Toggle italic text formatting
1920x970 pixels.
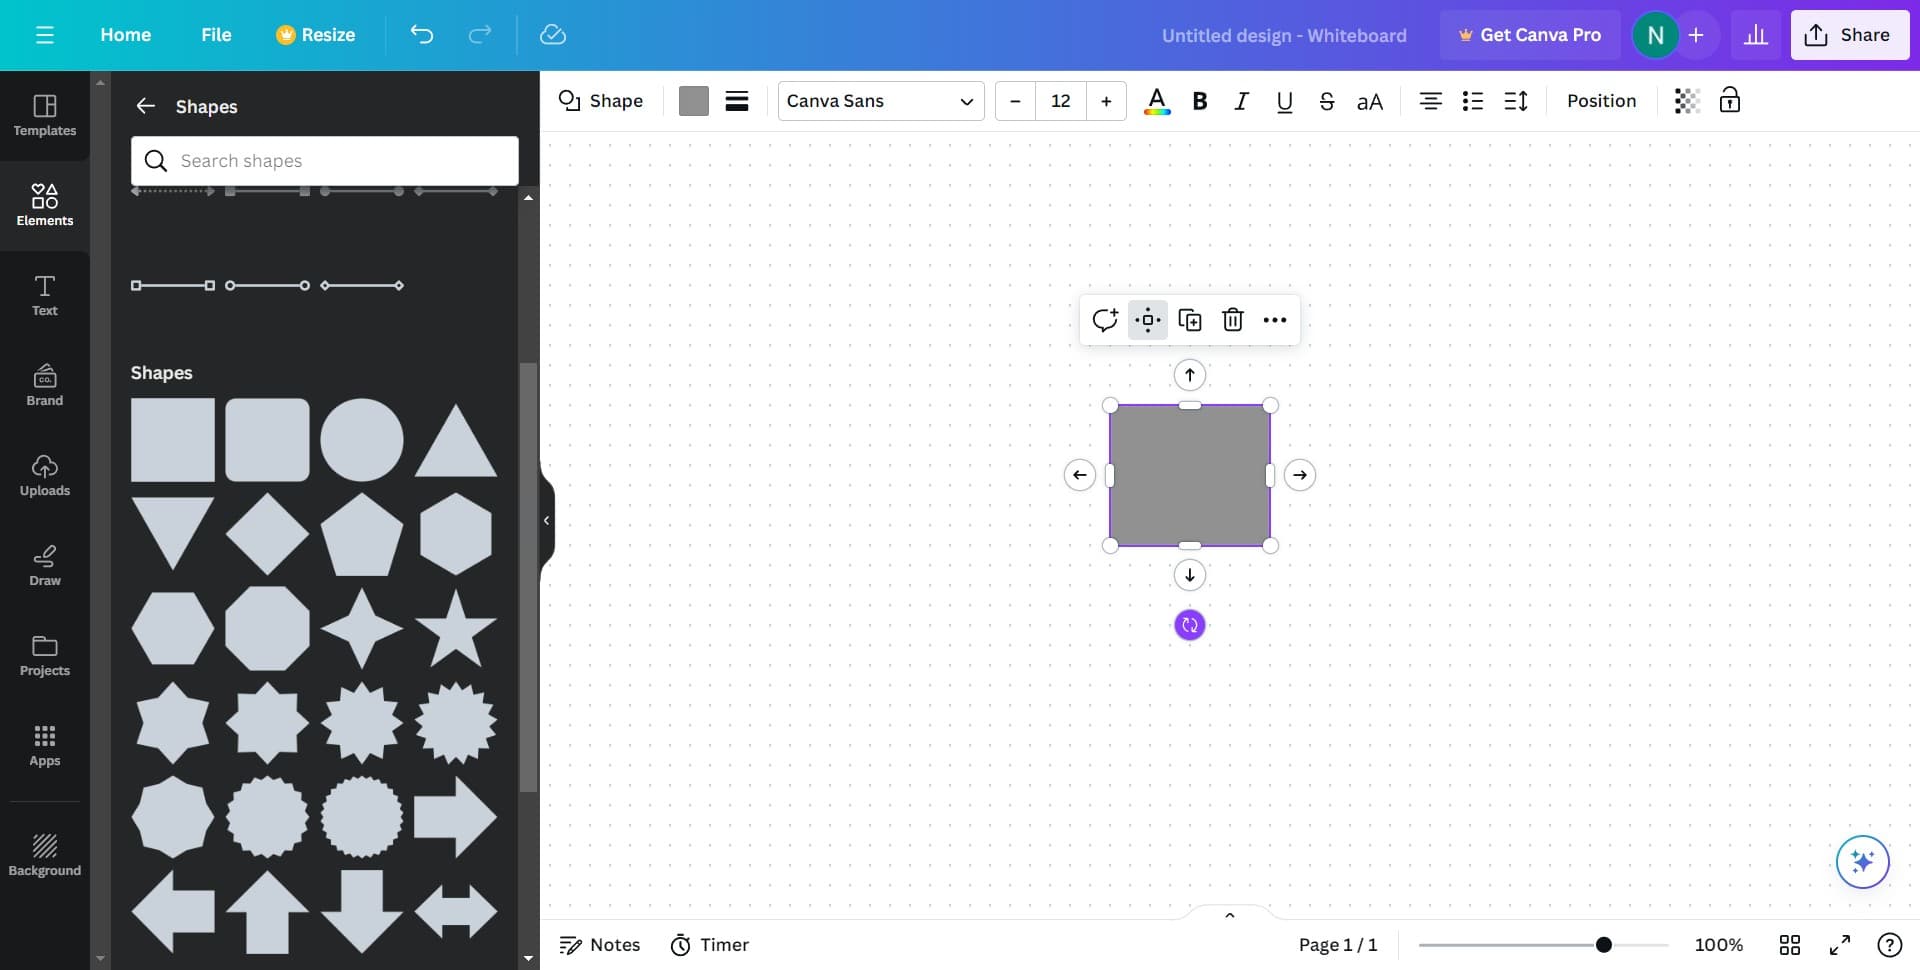click(x=1241, y=101)
